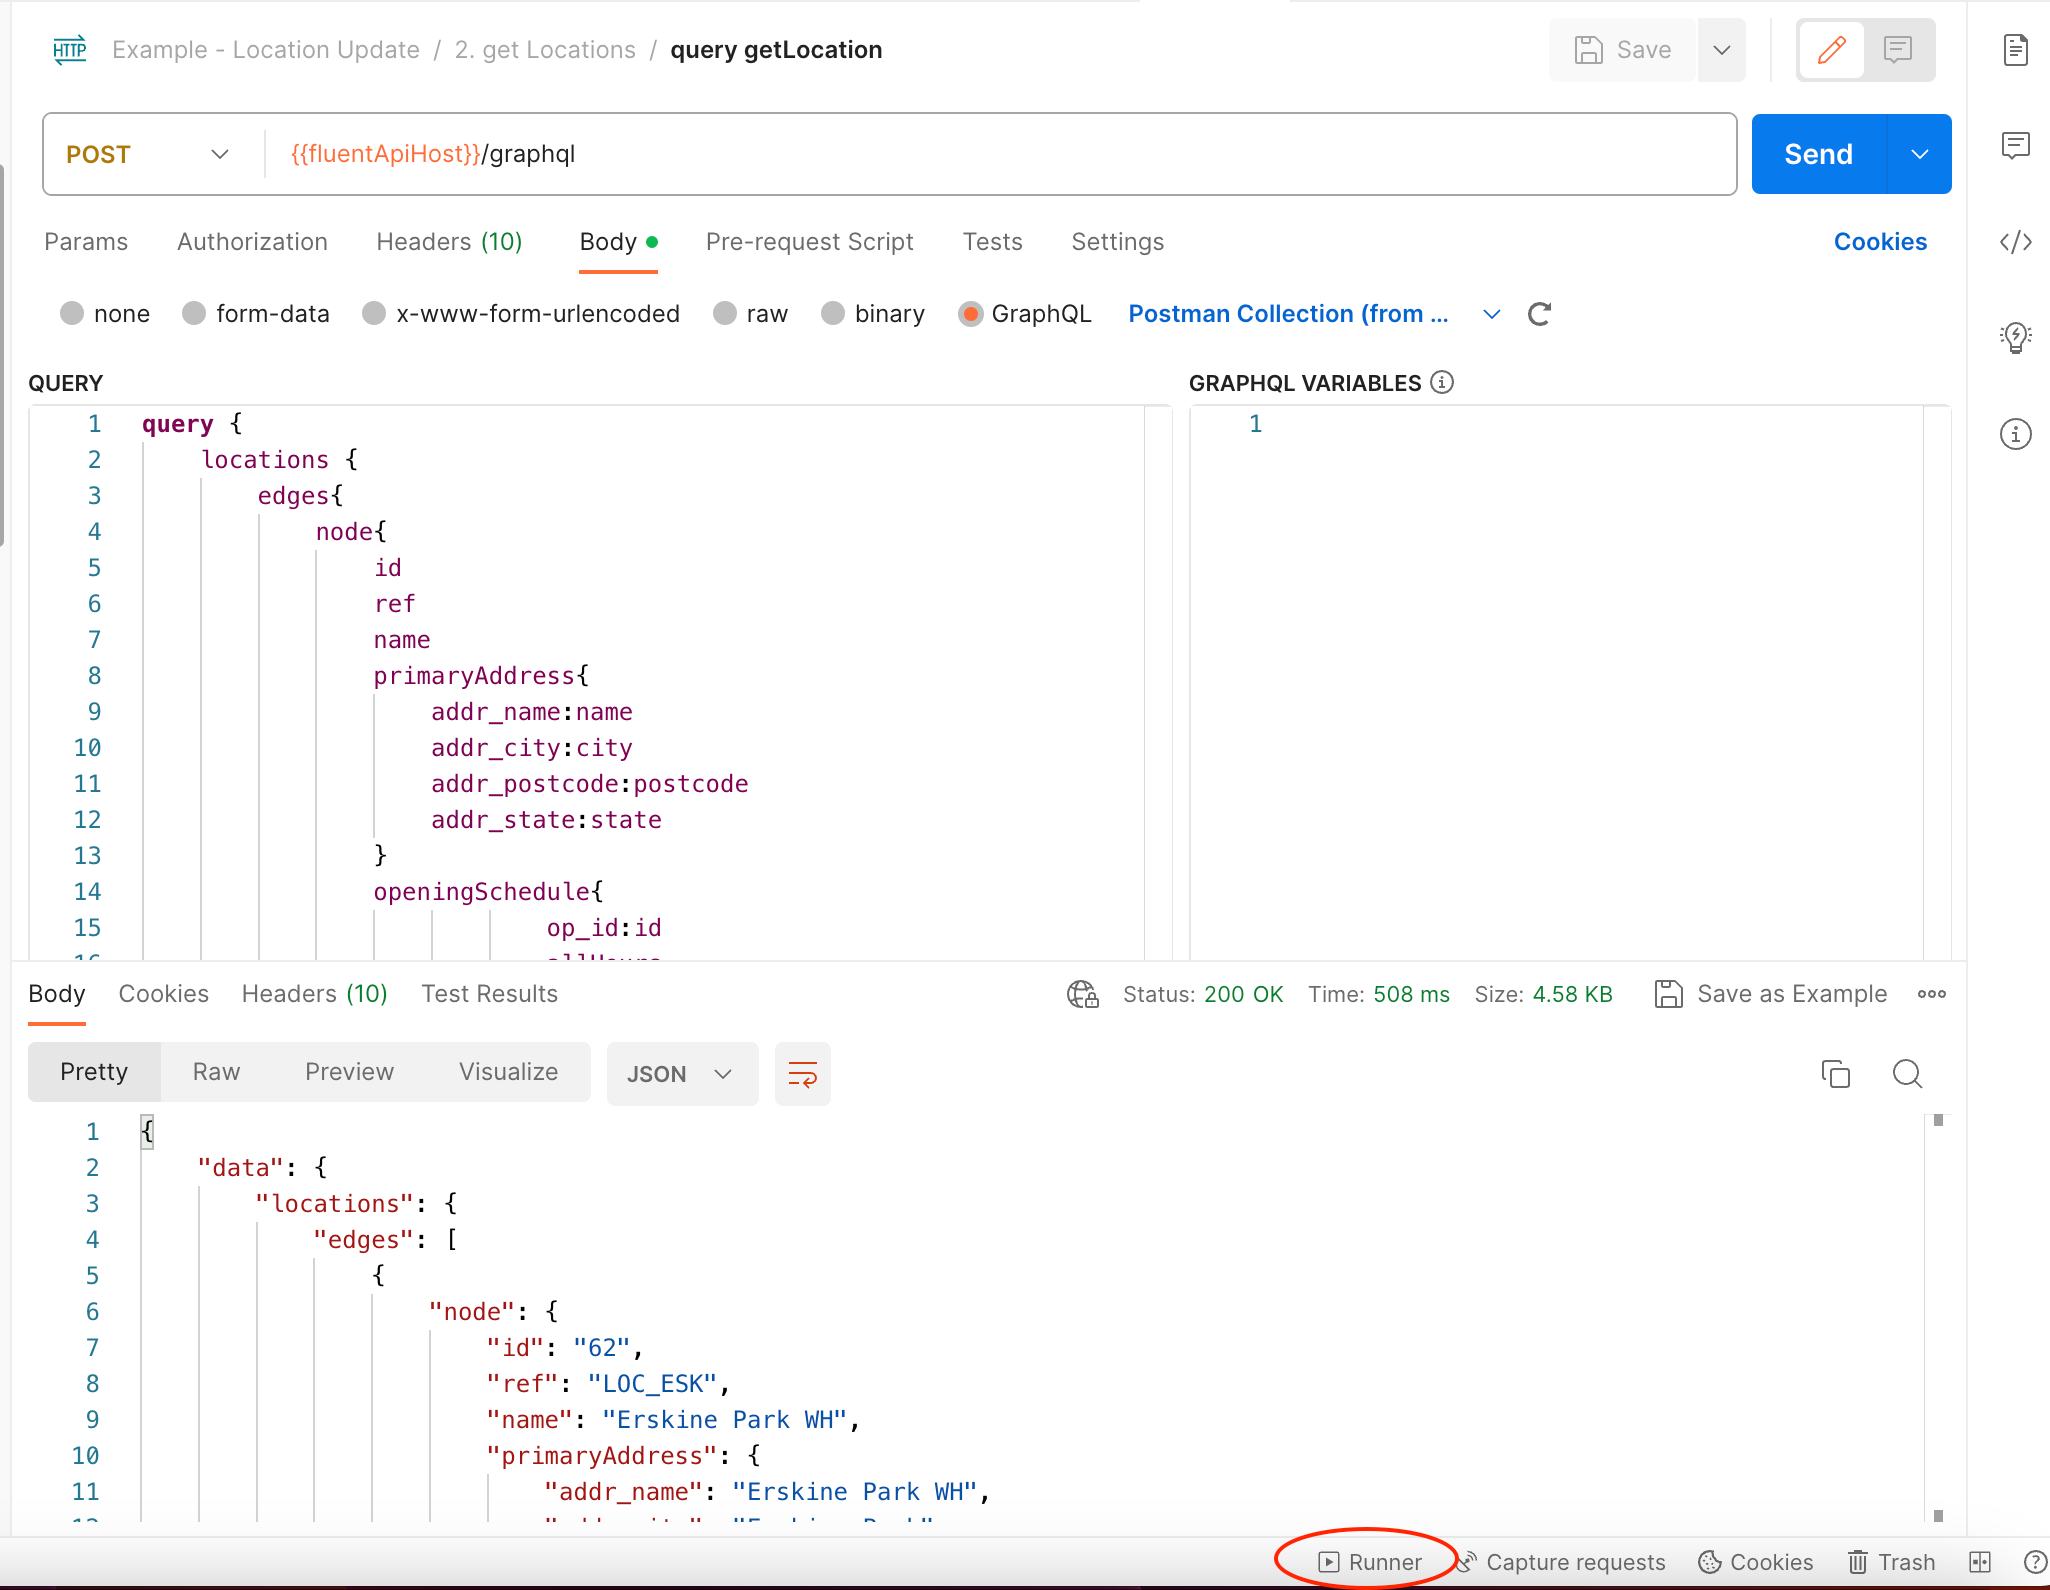This screenshot has height=1590, width=2050.
Task: Select the Pretty response view tab
Action: (93, 1071)
